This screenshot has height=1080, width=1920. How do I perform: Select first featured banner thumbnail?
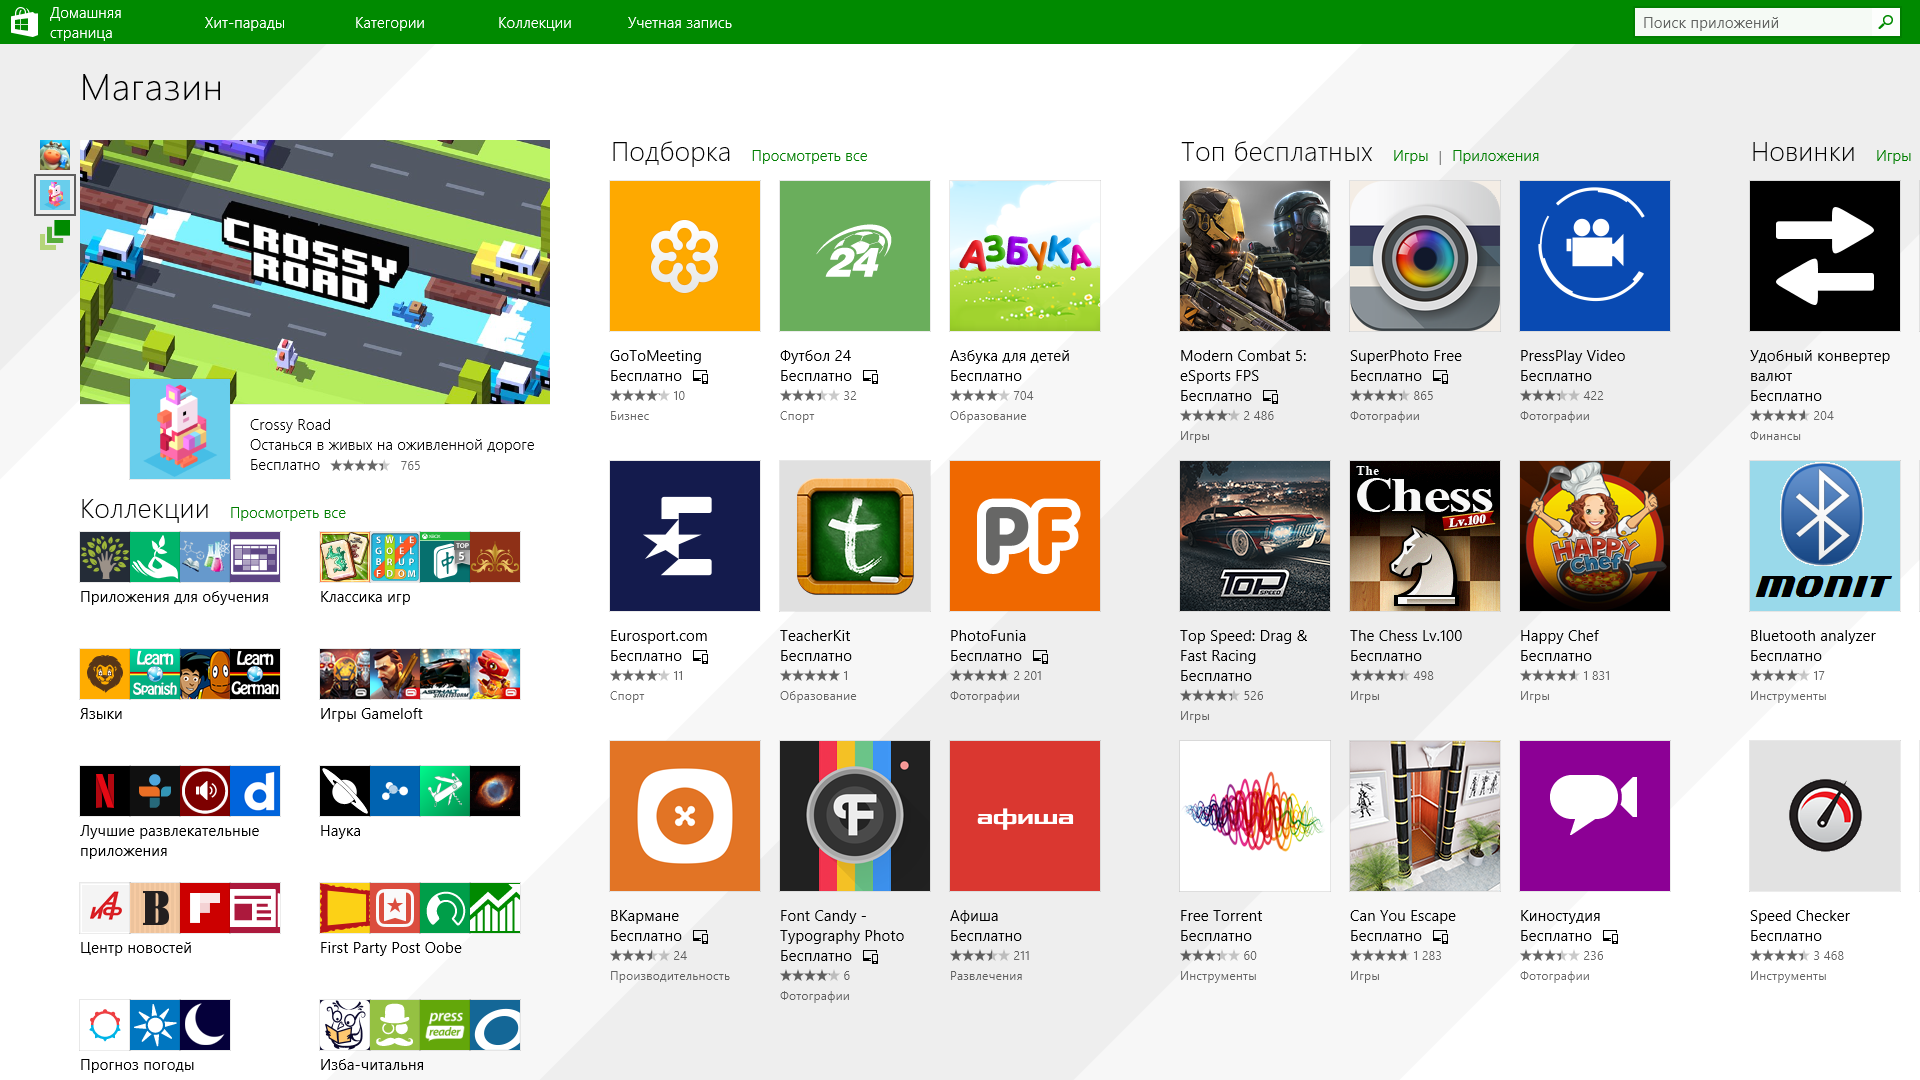(55, 155)
